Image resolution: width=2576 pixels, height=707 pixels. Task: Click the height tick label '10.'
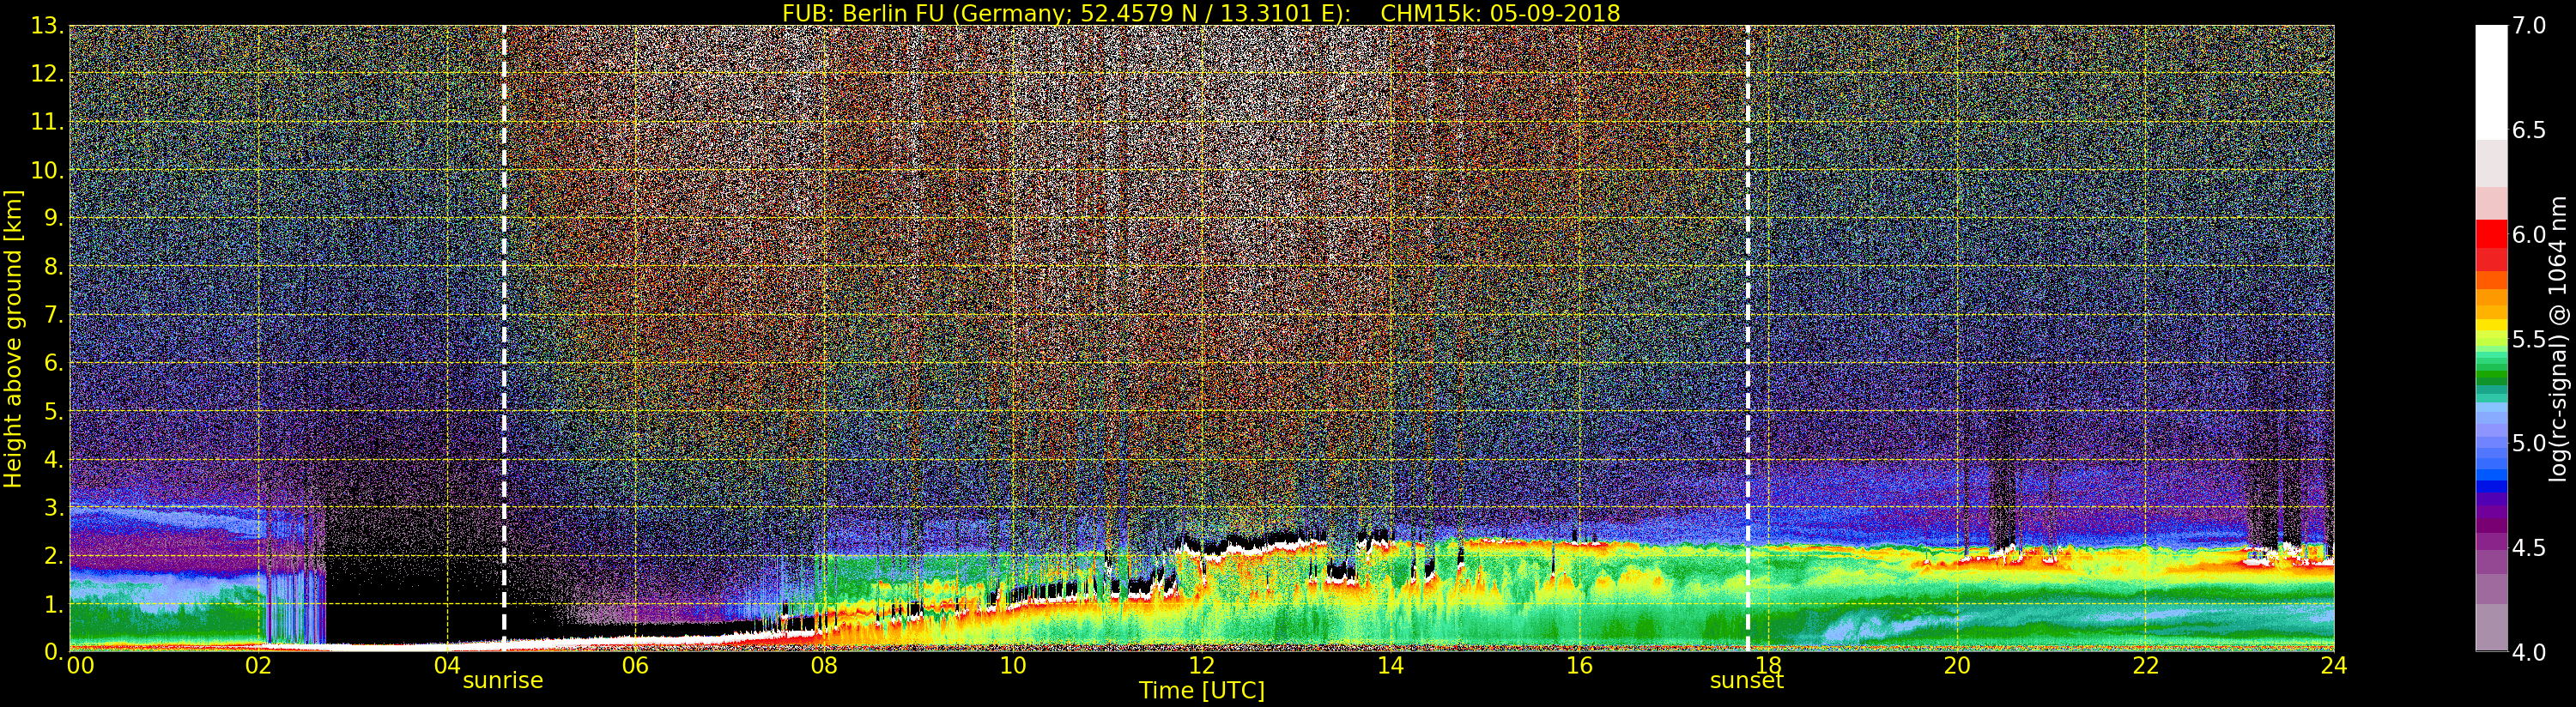pos(48,170)
